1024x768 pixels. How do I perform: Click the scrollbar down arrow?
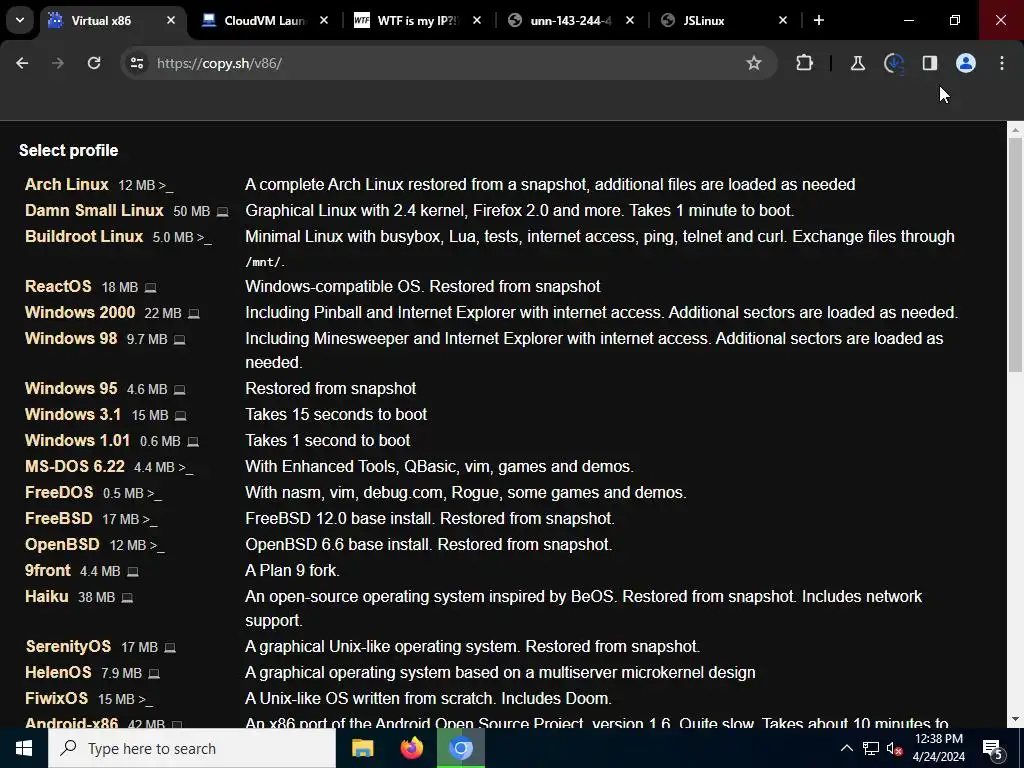coord(1015,719)
